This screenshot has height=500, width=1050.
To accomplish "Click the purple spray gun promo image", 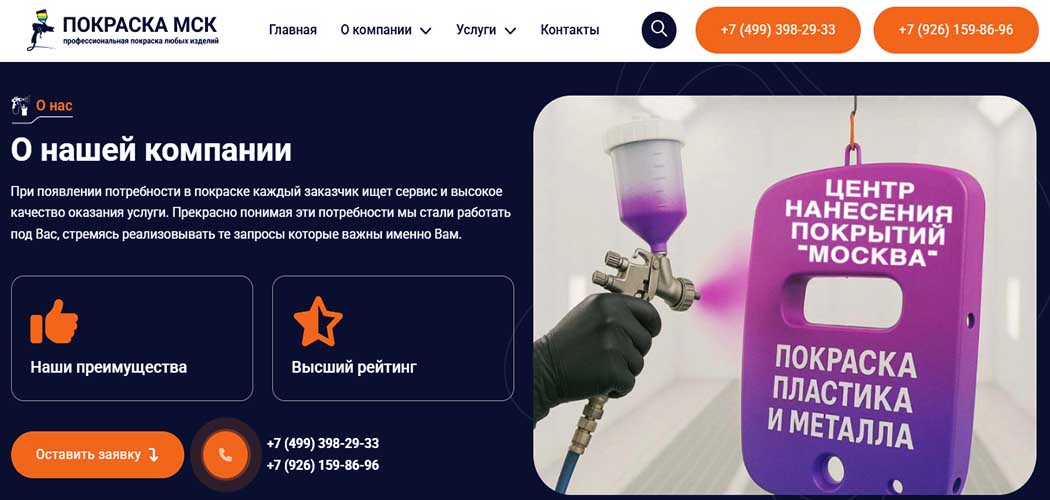I will [x=785, y=295].
